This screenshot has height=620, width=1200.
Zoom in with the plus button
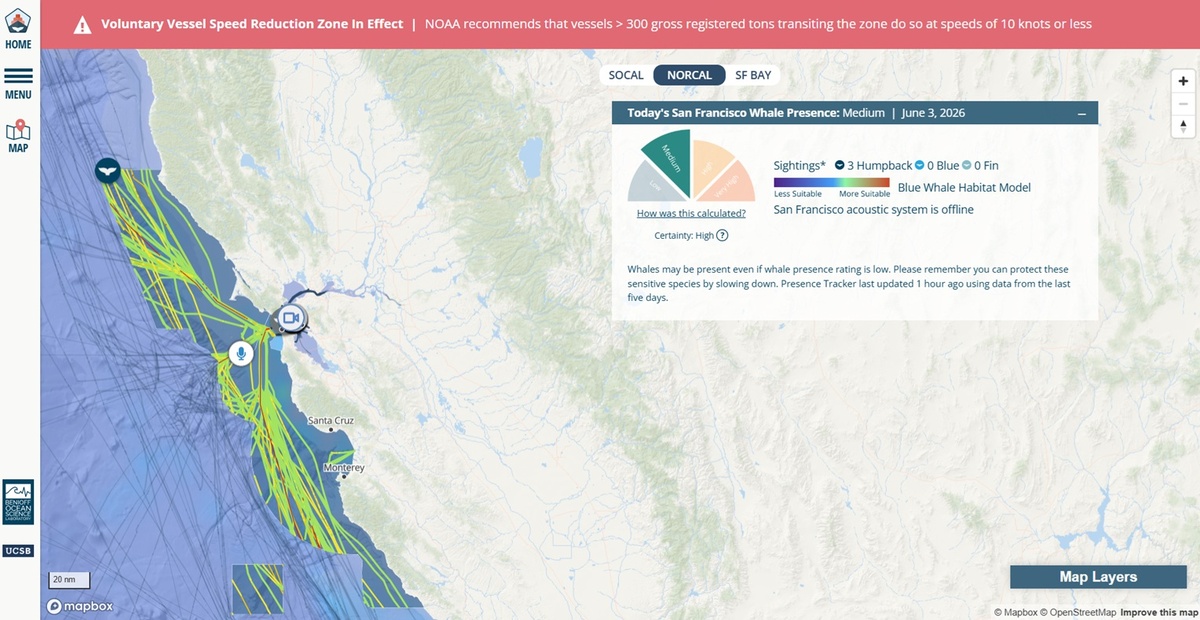pos(1184,81)
